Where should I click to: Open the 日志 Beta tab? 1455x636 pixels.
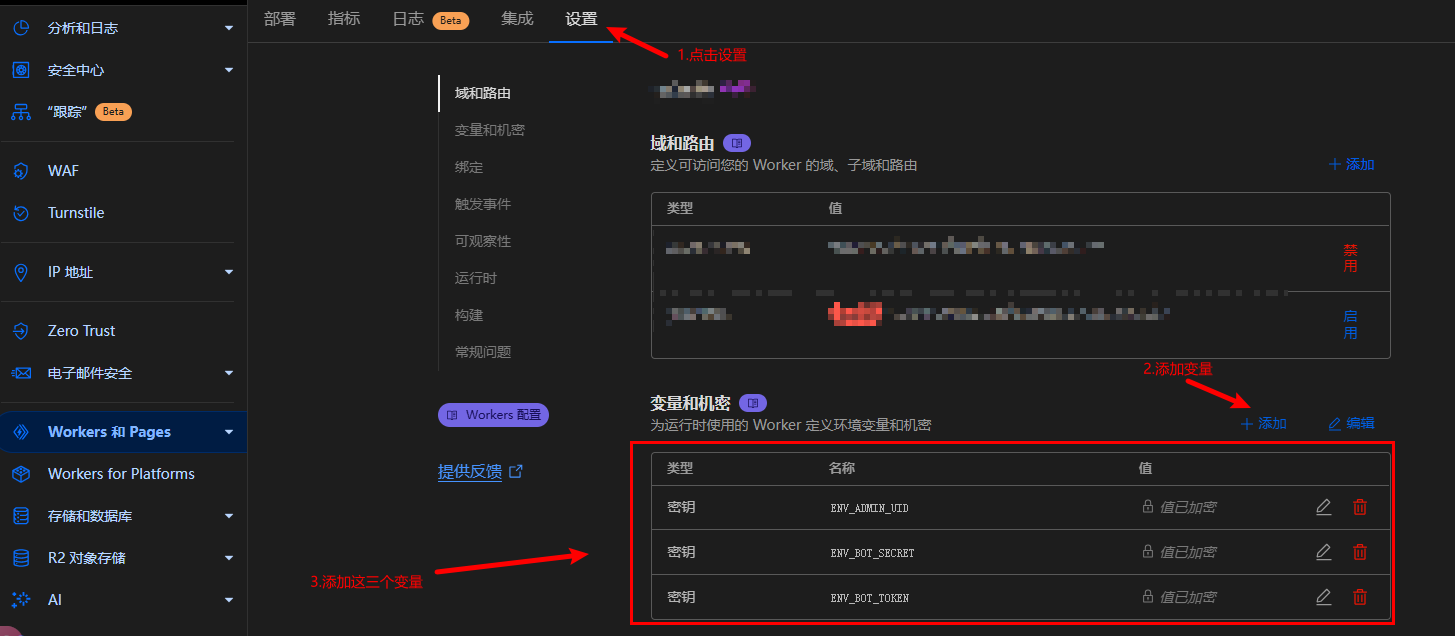click(430, 20)
